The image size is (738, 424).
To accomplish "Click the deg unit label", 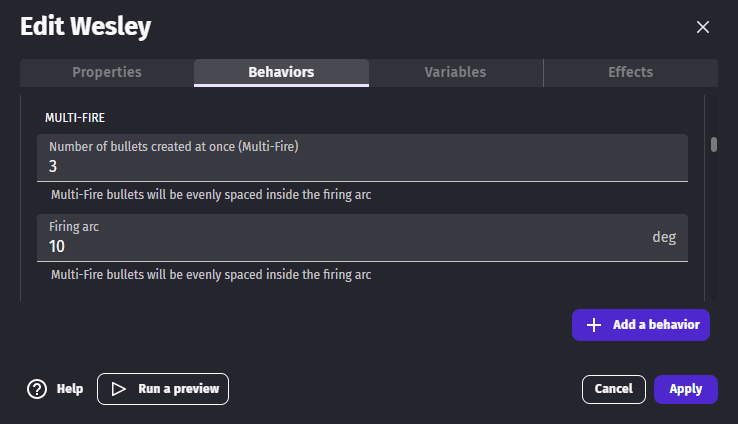I will (x=664, y=238).
